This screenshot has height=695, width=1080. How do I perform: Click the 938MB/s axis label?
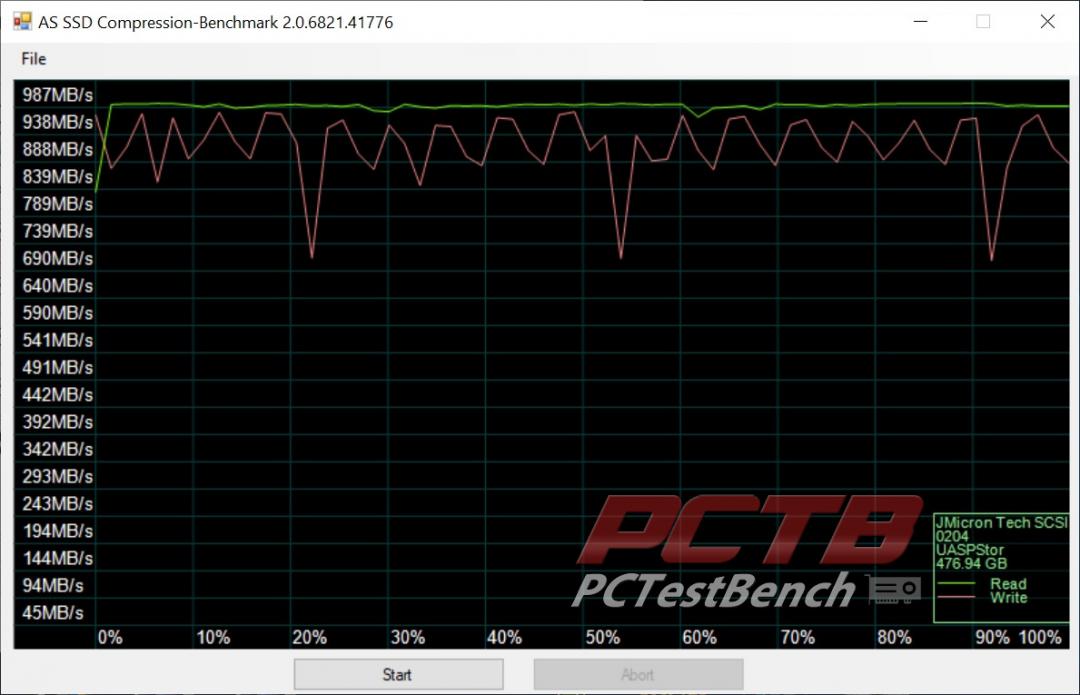[x=57, y=122]
